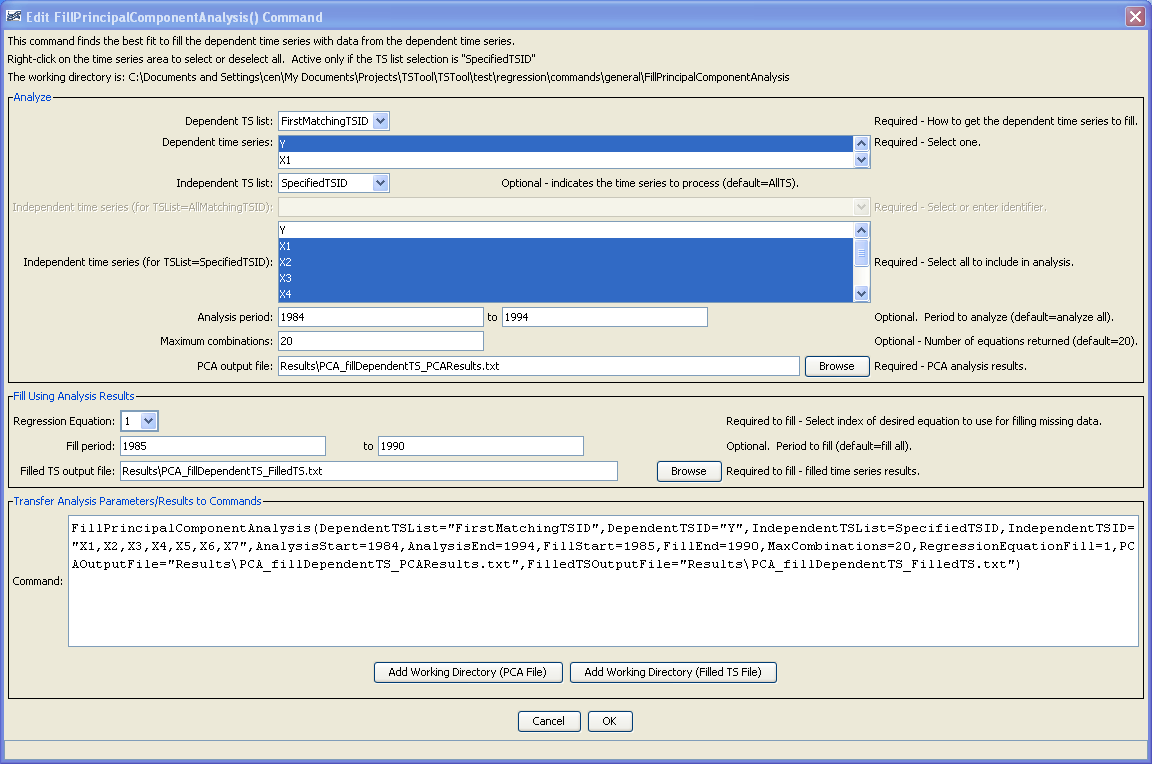This screenshot has width=1152, height=764.
Task: Cancel the command edit
Action: click(548, 721)
